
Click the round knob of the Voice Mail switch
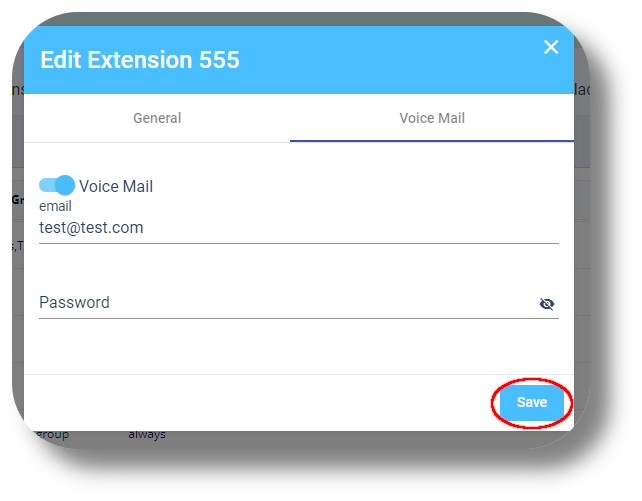point(65,185)
